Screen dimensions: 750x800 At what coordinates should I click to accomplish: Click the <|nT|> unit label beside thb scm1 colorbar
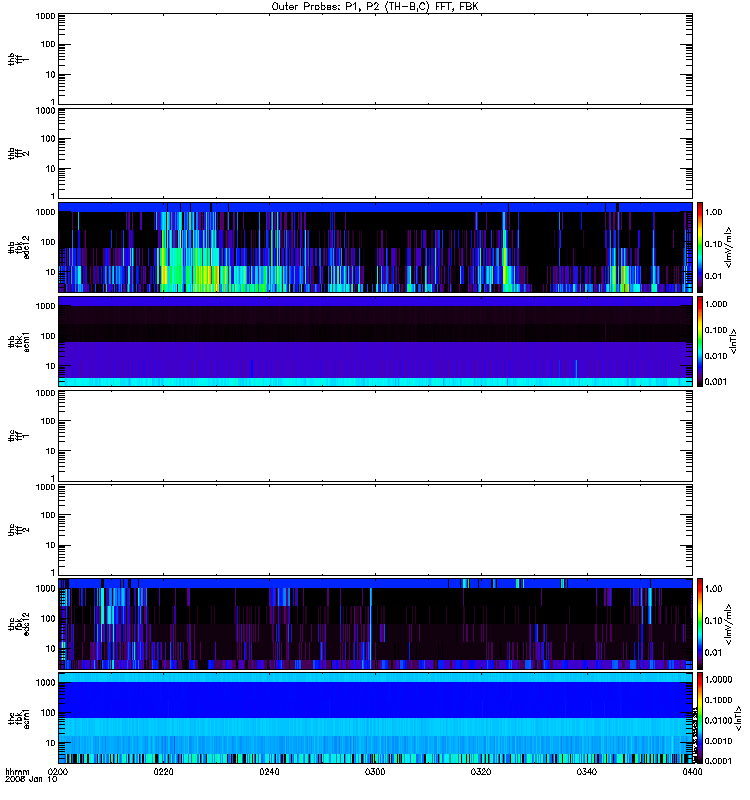click(x=733, y=341)
